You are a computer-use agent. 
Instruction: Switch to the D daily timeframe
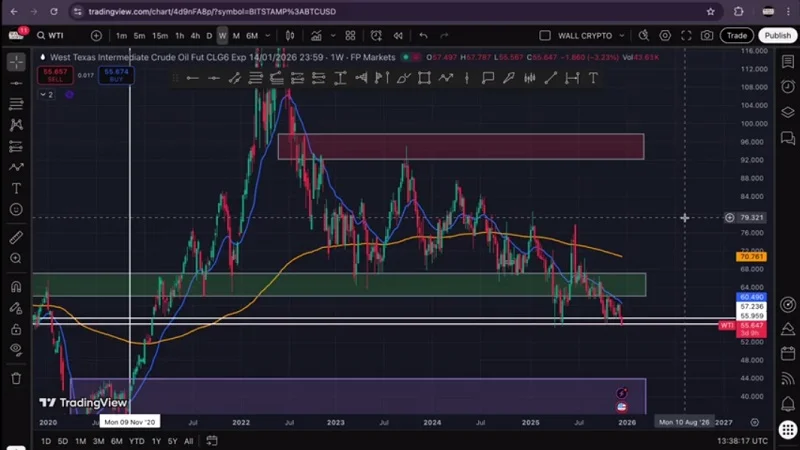tap(209, 35)
